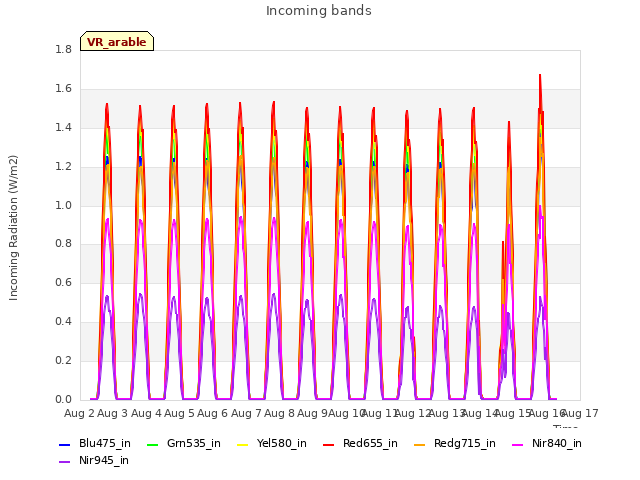Click the purple Nir945_in legend swatch
Viewport: 640px width, 480px height.
[64, 462]
